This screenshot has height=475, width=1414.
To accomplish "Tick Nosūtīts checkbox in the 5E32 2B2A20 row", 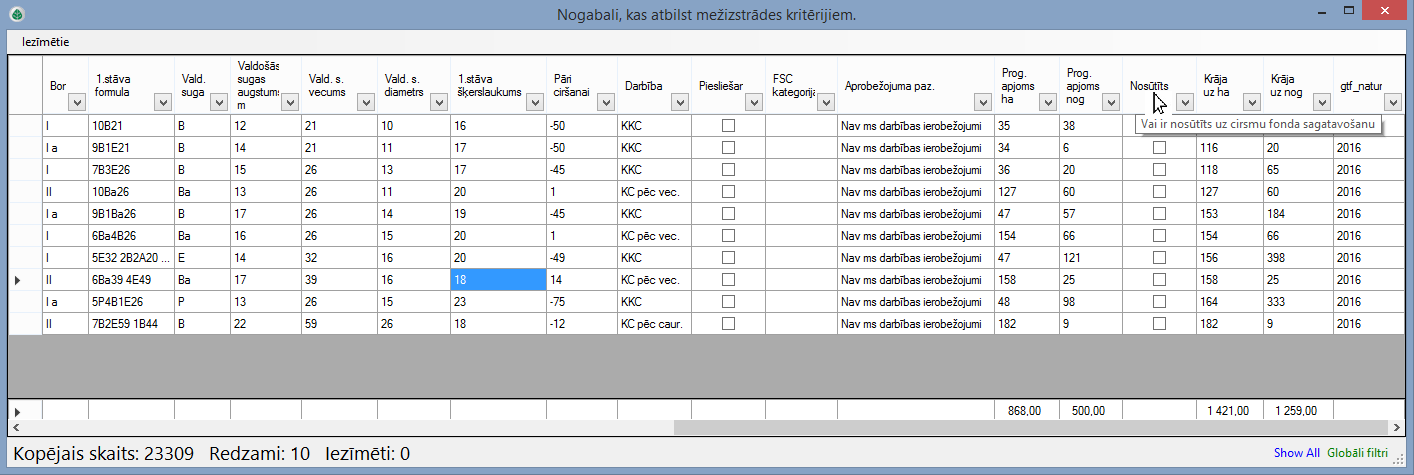I will pyautogui.click(x=1159, y=258).
